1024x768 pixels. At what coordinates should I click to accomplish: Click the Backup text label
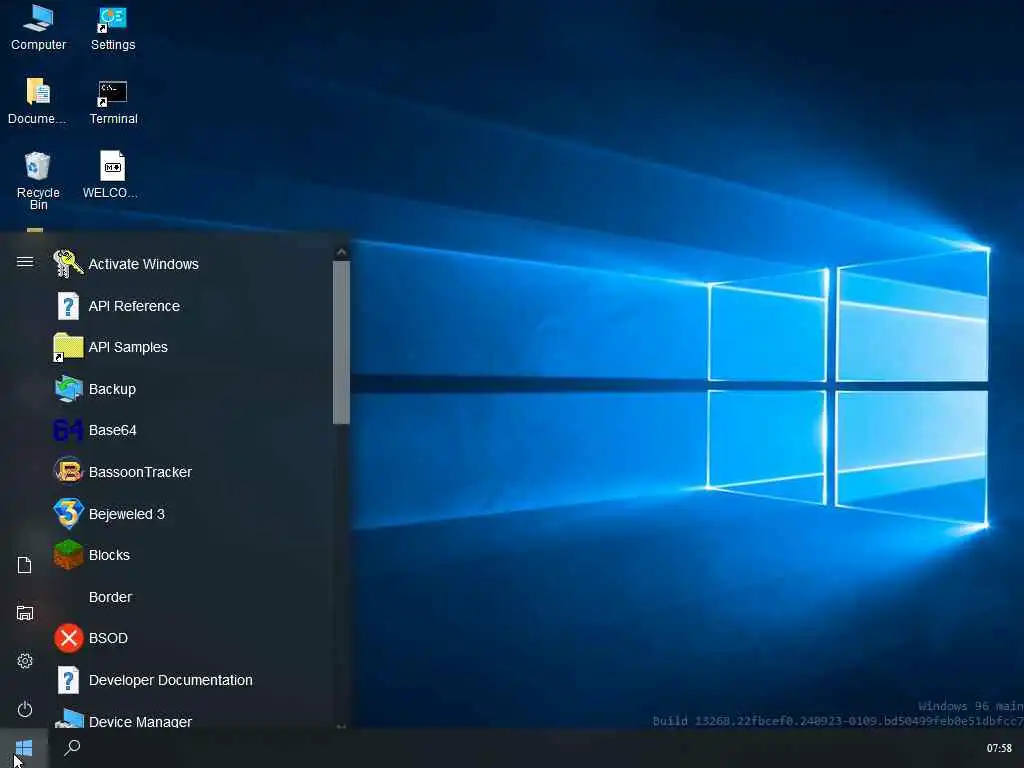pos(112,389)
